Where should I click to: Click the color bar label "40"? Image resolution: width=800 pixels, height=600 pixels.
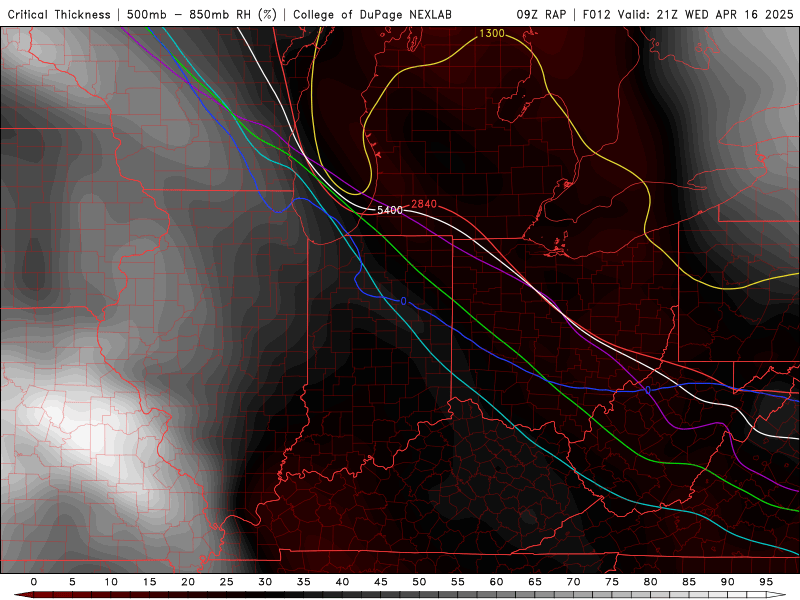(x=342, y=582)
